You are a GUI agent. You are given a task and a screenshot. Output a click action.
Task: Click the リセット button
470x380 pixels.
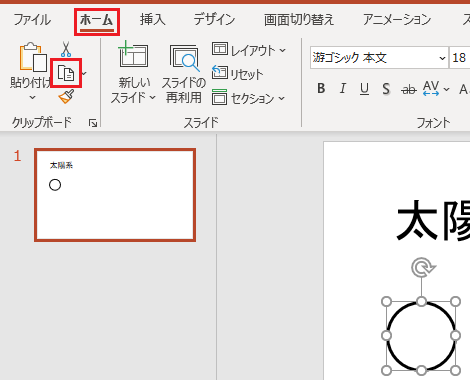pyautogui.click(x=237, y=73)
